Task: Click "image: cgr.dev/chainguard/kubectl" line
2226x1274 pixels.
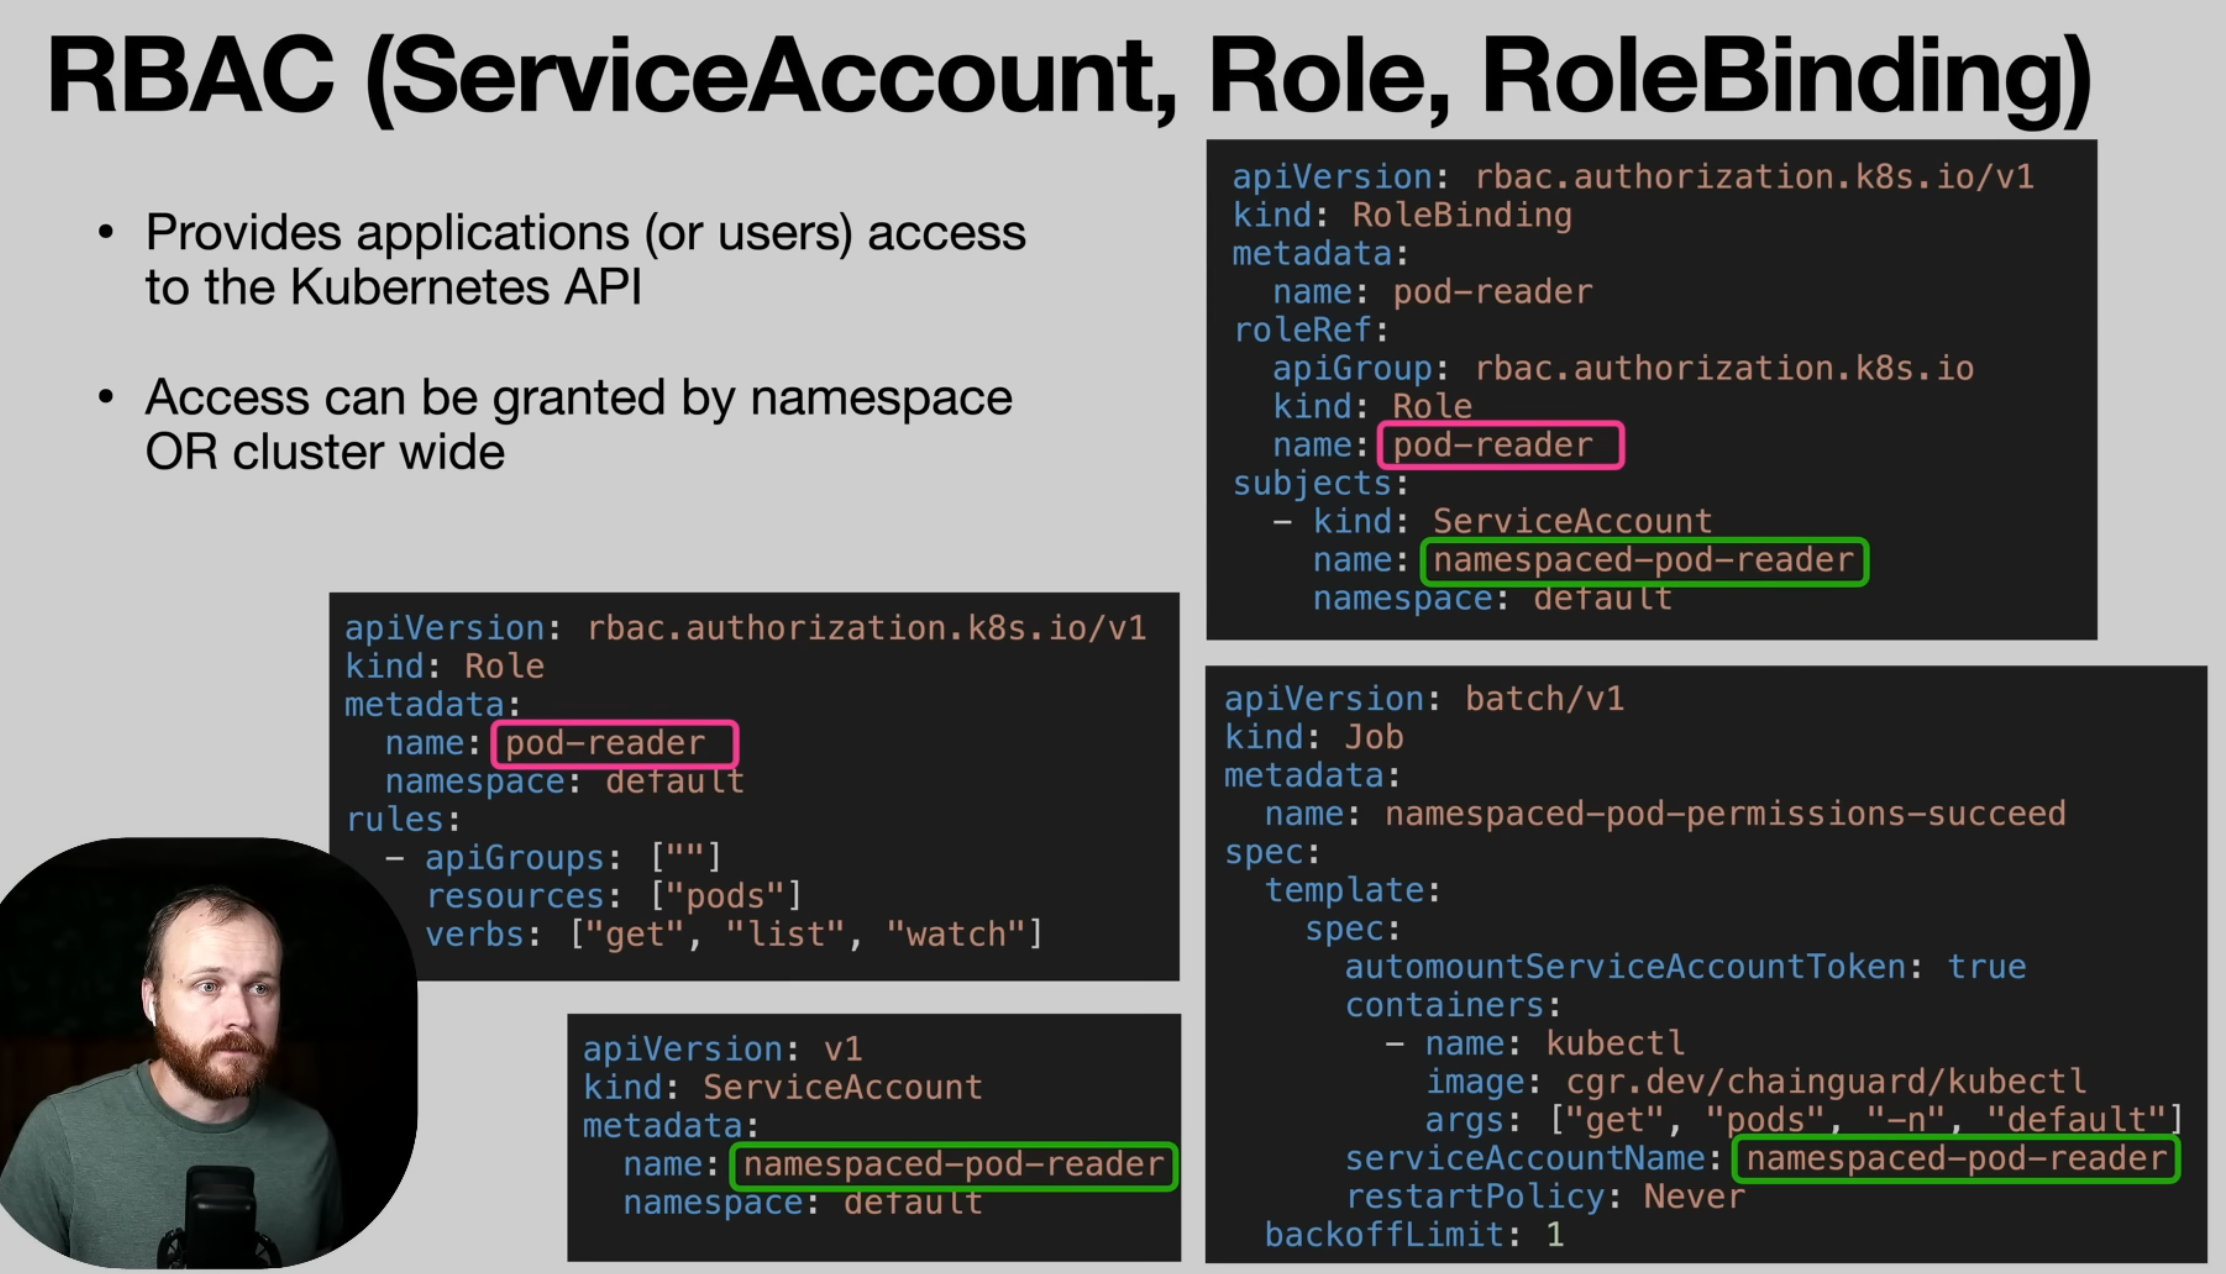Action: pos(1755,1082)
